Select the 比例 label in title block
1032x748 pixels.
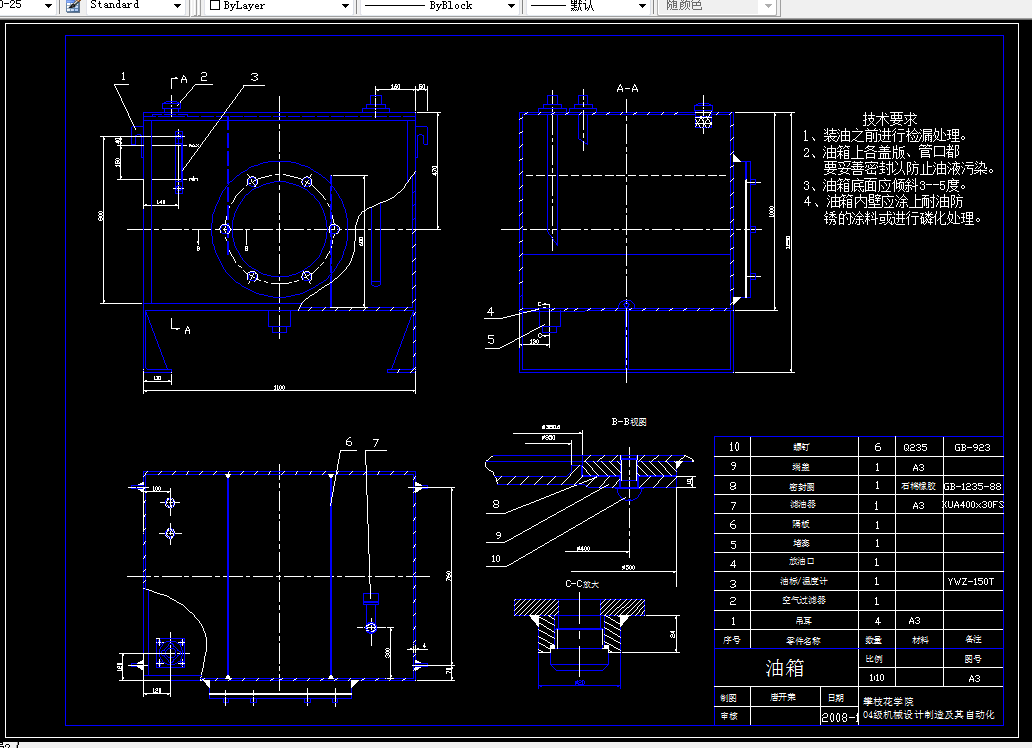tap(874, 659)
